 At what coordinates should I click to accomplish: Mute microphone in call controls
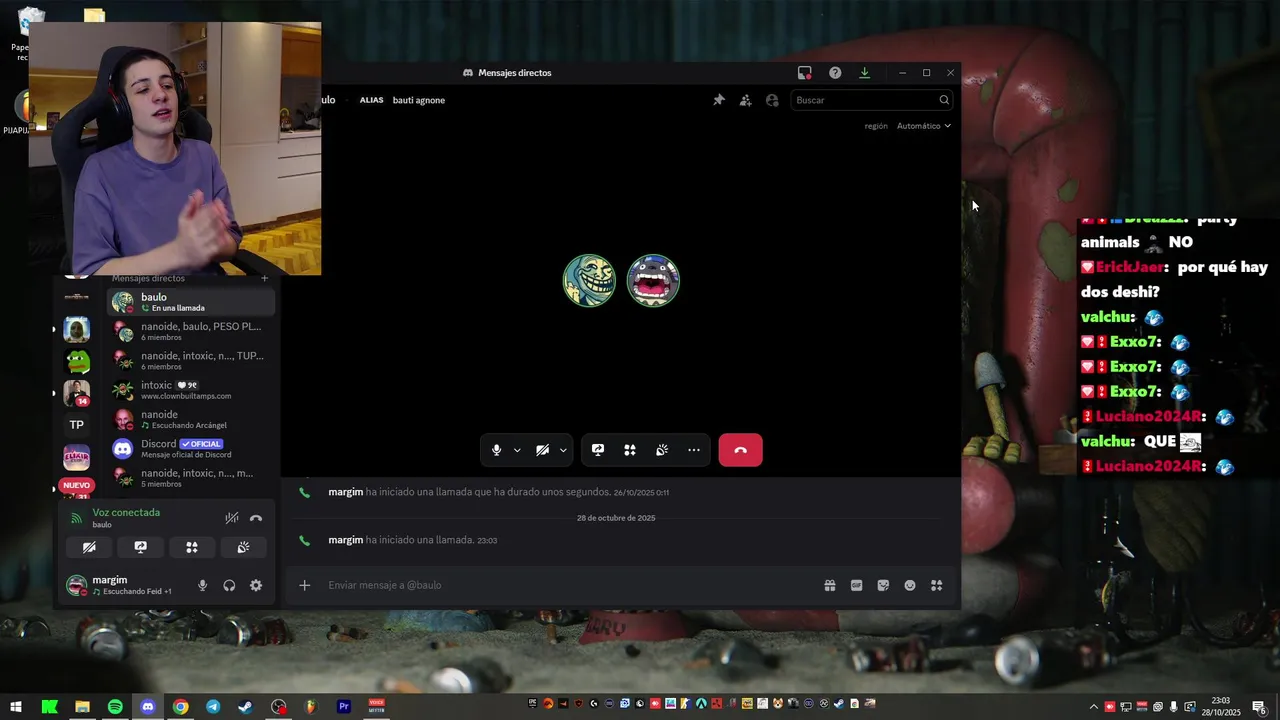[x=496, y=450]
